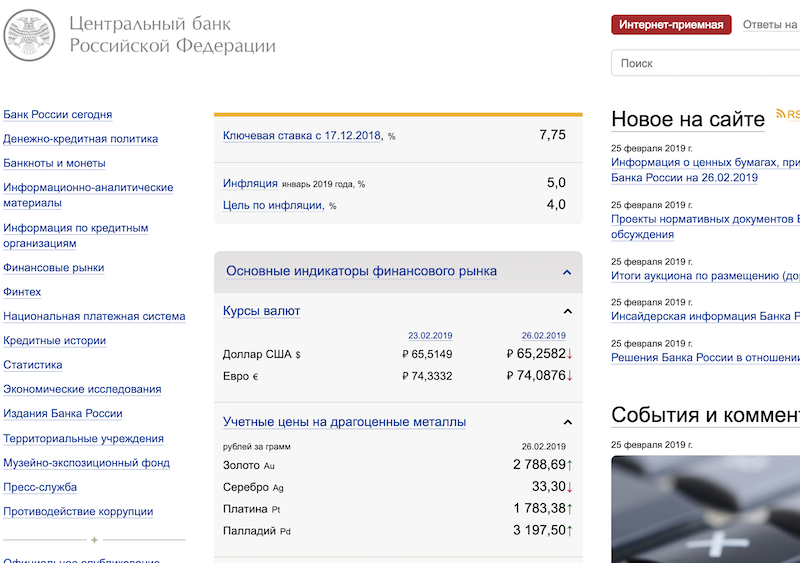The width and height of the screenshot is (800, 563).
Task: Go to Кредитные истории
Action: [55, 340]
